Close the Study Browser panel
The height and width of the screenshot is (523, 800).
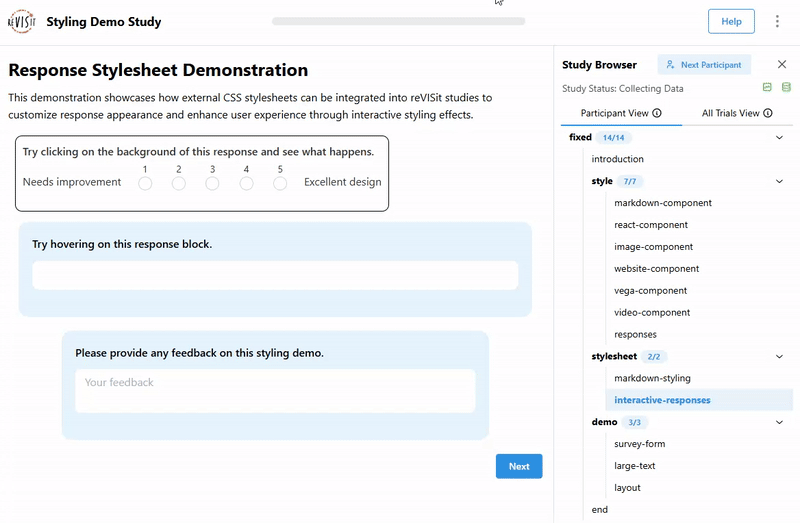[782, 64]
